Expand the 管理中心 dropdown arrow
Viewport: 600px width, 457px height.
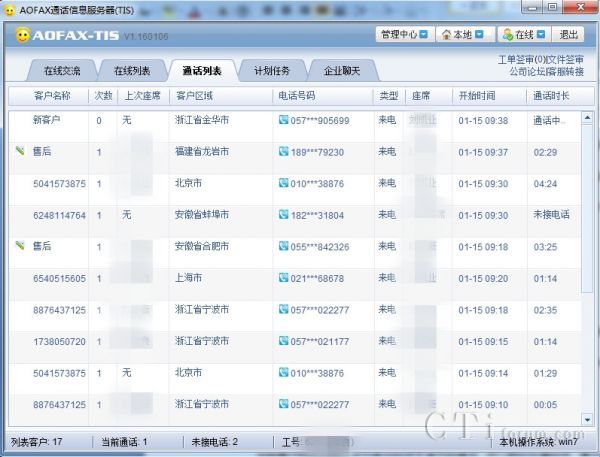coord(424,35)
